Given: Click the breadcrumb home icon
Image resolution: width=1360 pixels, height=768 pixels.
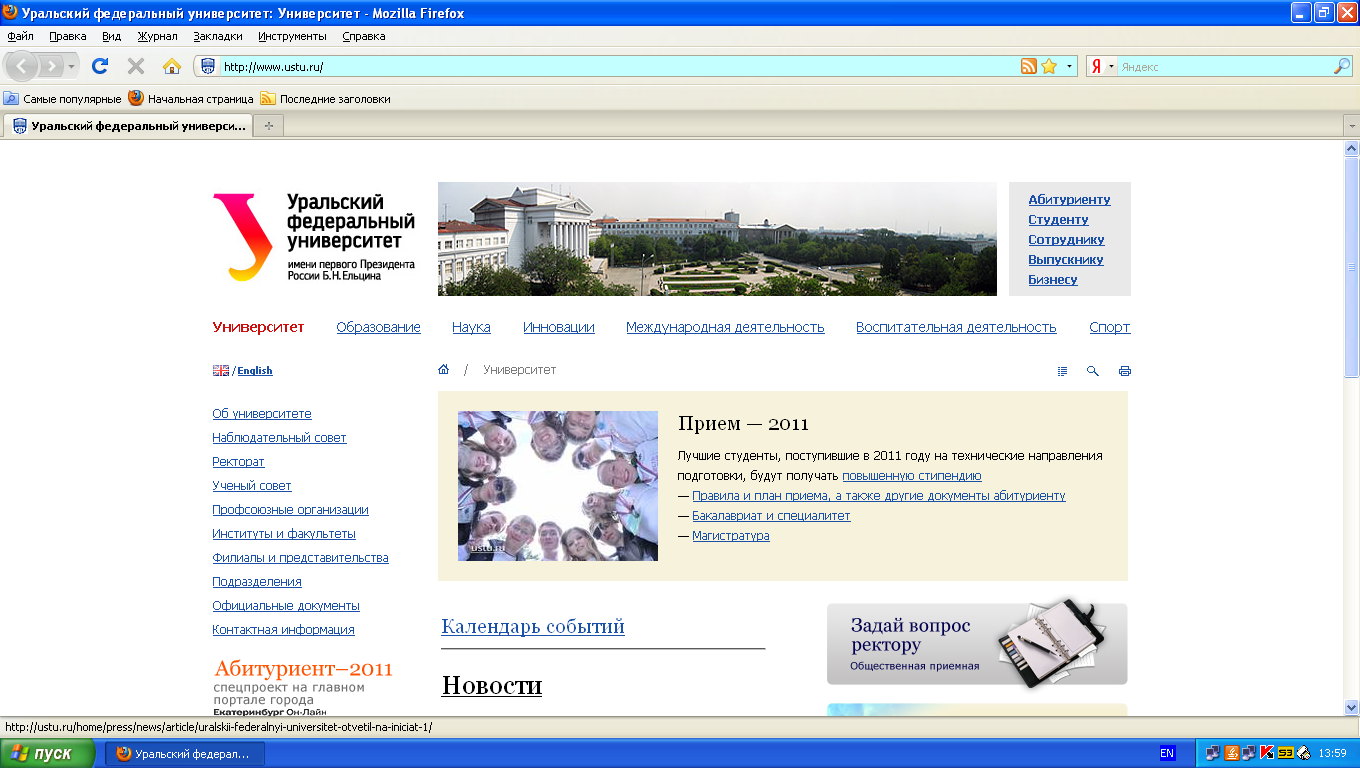Looking at the screenshot, I should (x=443, y=370).
